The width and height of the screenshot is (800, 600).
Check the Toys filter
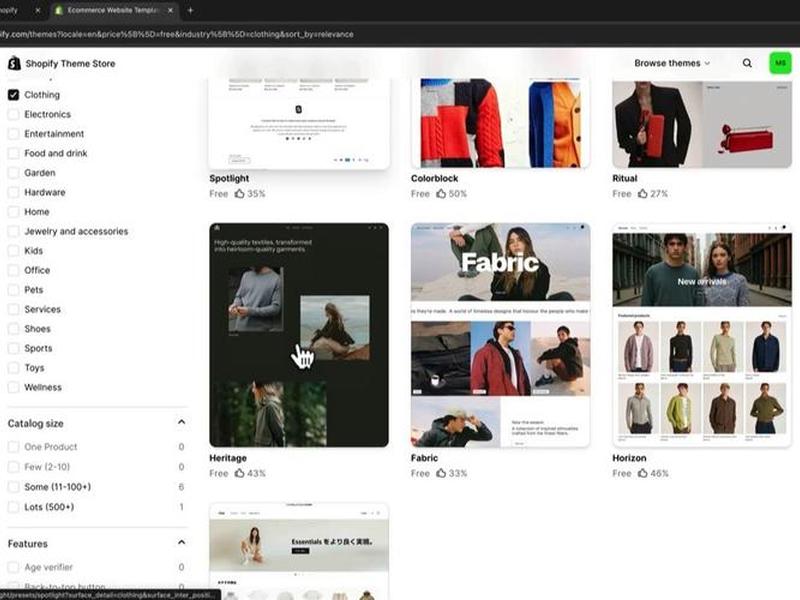pyautogui.click(x=13, y=368)
